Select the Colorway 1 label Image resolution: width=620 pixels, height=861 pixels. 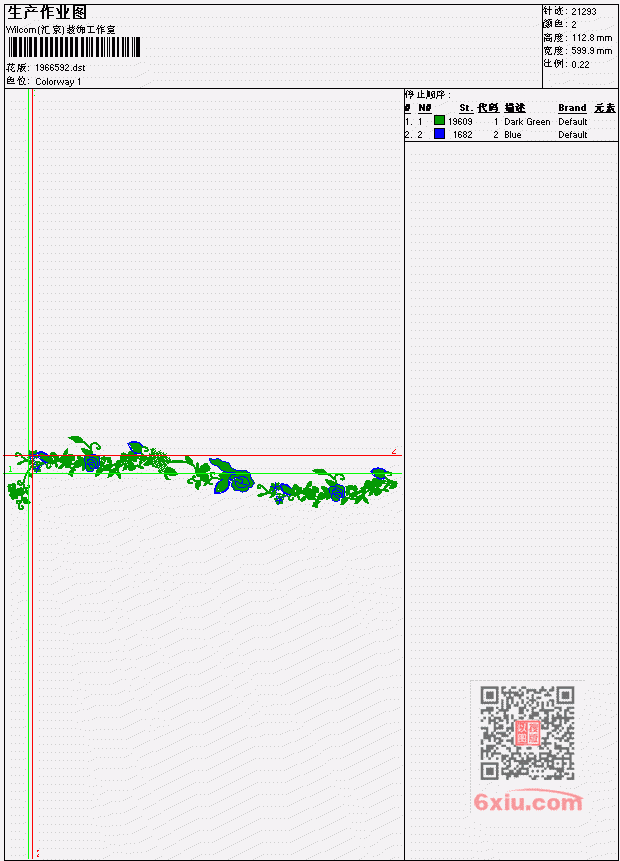58,82
